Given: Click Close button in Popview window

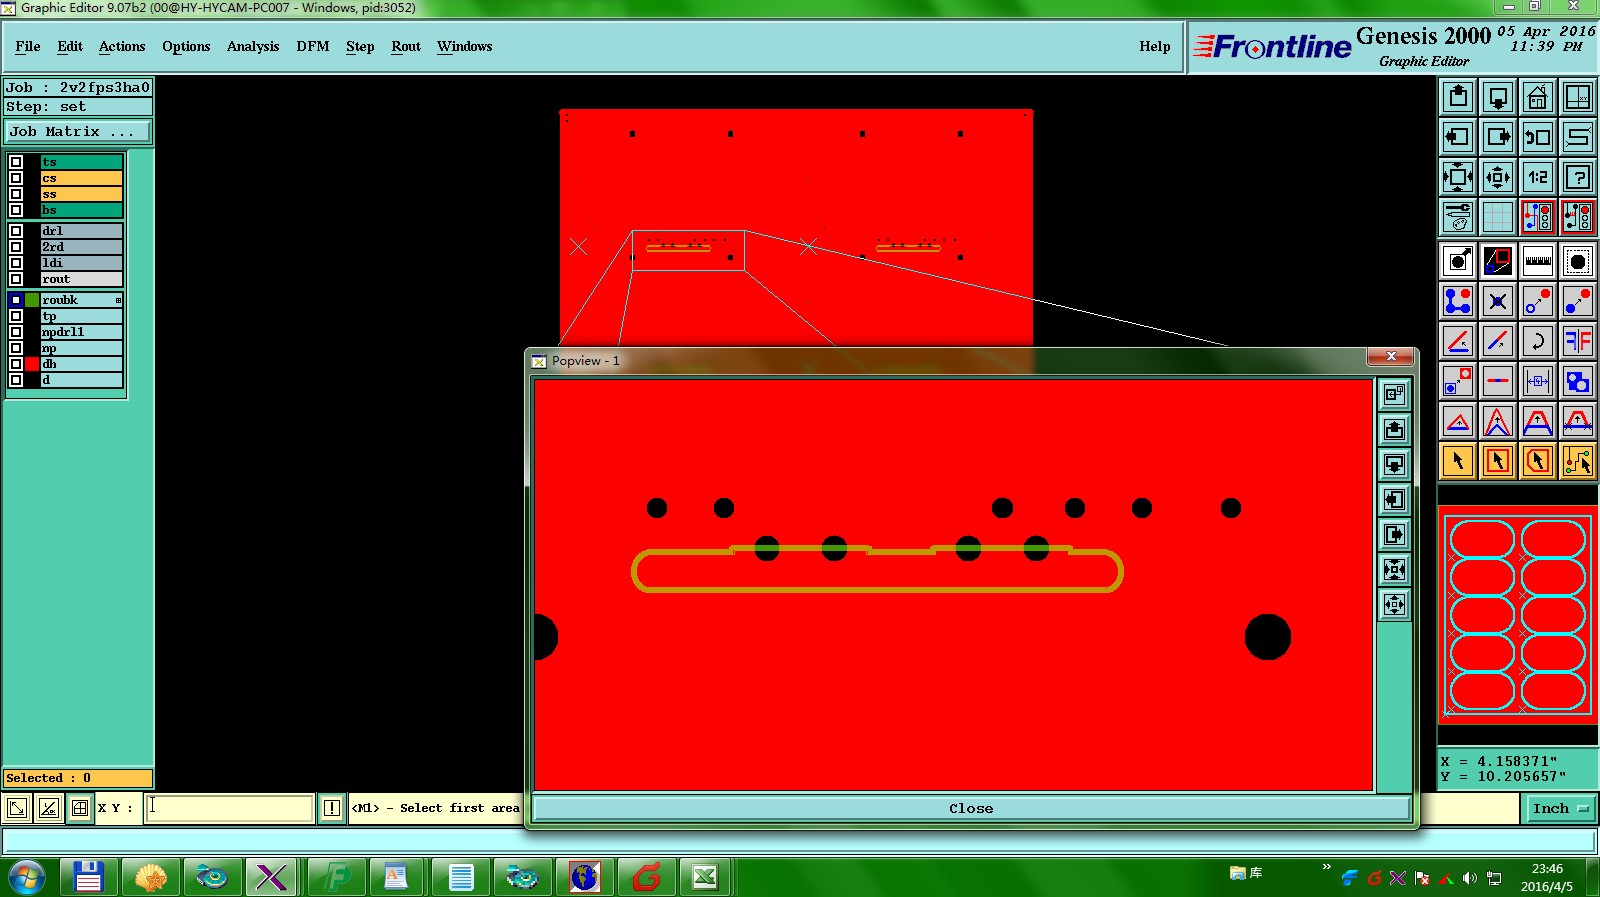Looking at the screenshot, I should click(x=971, y=808).
